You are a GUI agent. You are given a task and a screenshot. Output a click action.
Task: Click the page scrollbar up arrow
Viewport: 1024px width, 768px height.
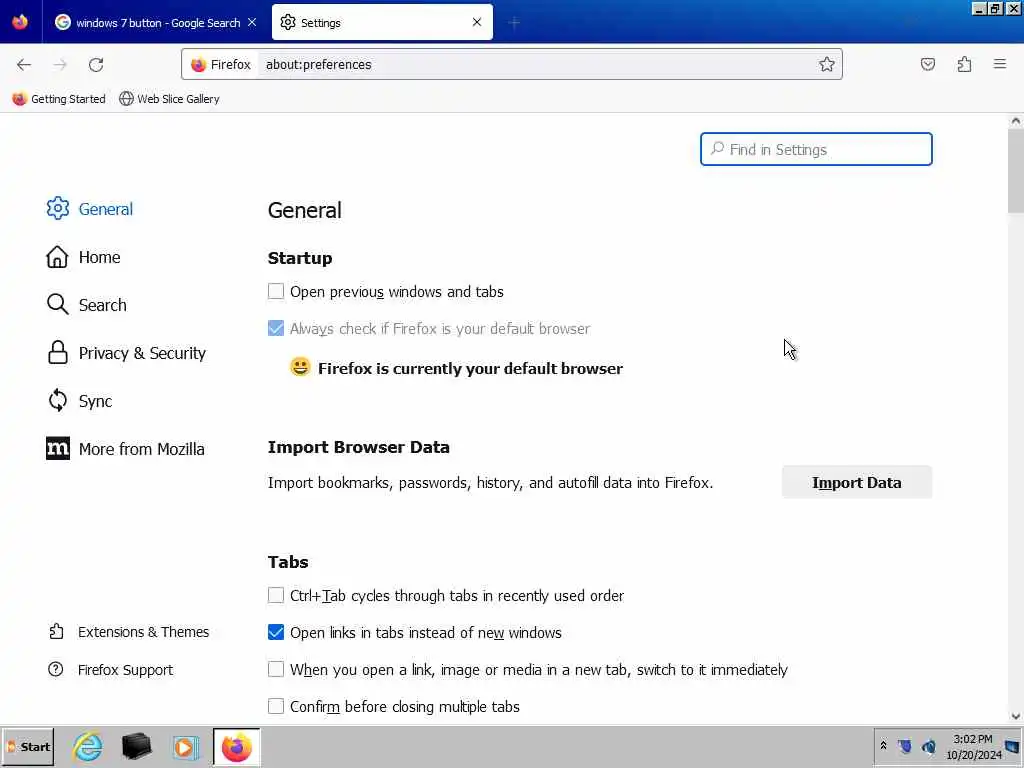tap(1016, 121)
